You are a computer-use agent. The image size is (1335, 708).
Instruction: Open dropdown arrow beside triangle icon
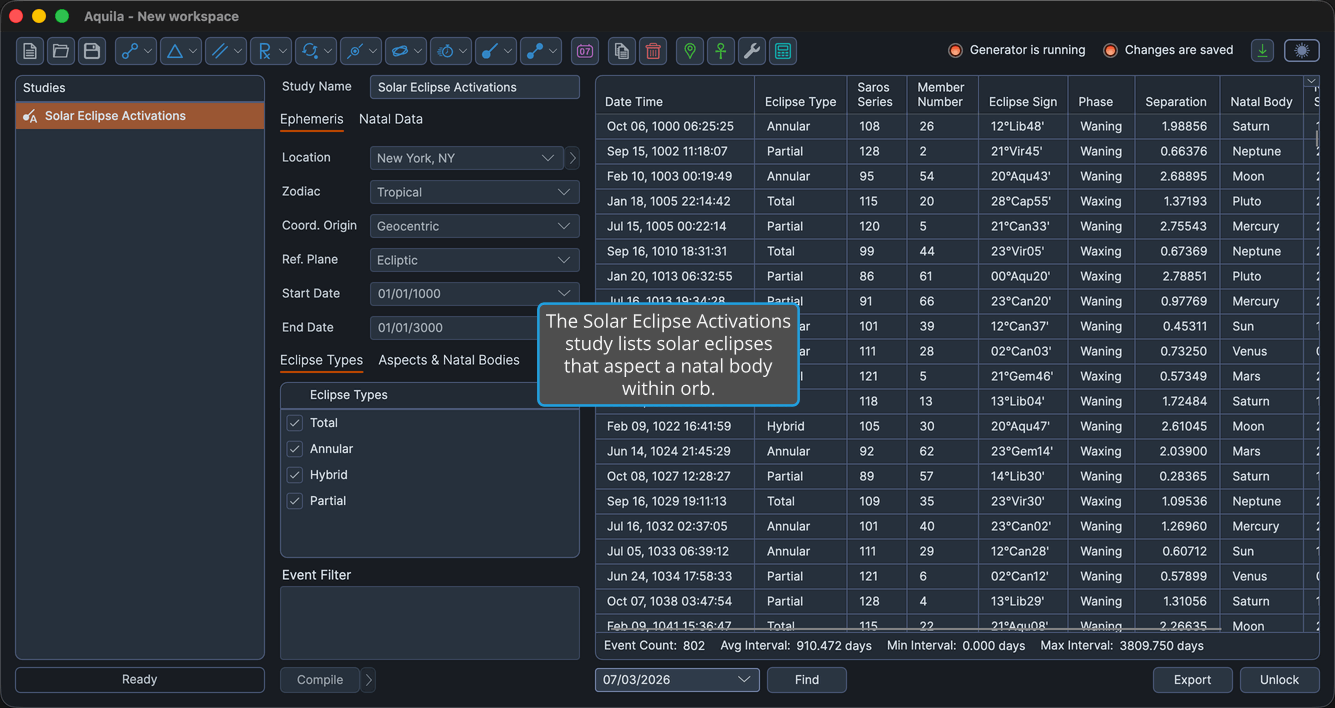click(x=193, y=51)
